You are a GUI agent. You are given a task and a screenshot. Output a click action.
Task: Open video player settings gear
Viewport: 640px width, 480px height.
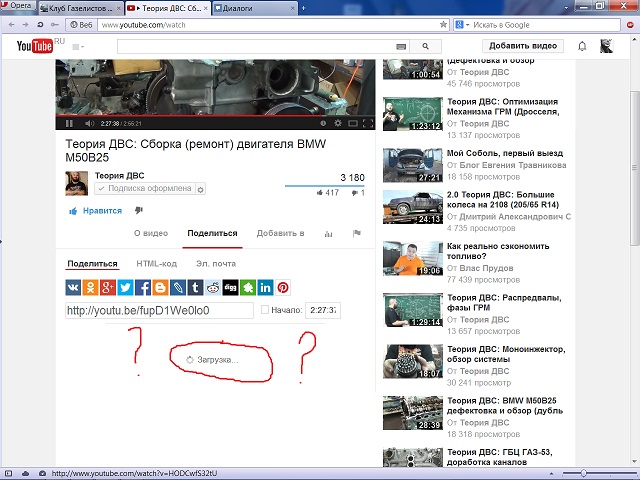(x=338, y=123)
